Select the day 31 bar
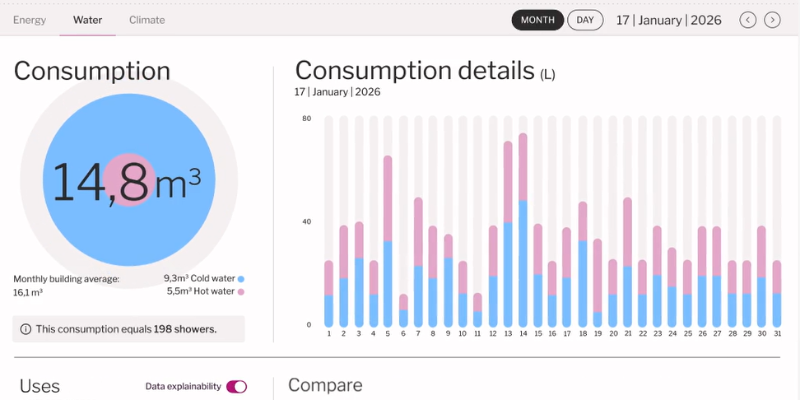800x400 pixels. pos(778,293)
